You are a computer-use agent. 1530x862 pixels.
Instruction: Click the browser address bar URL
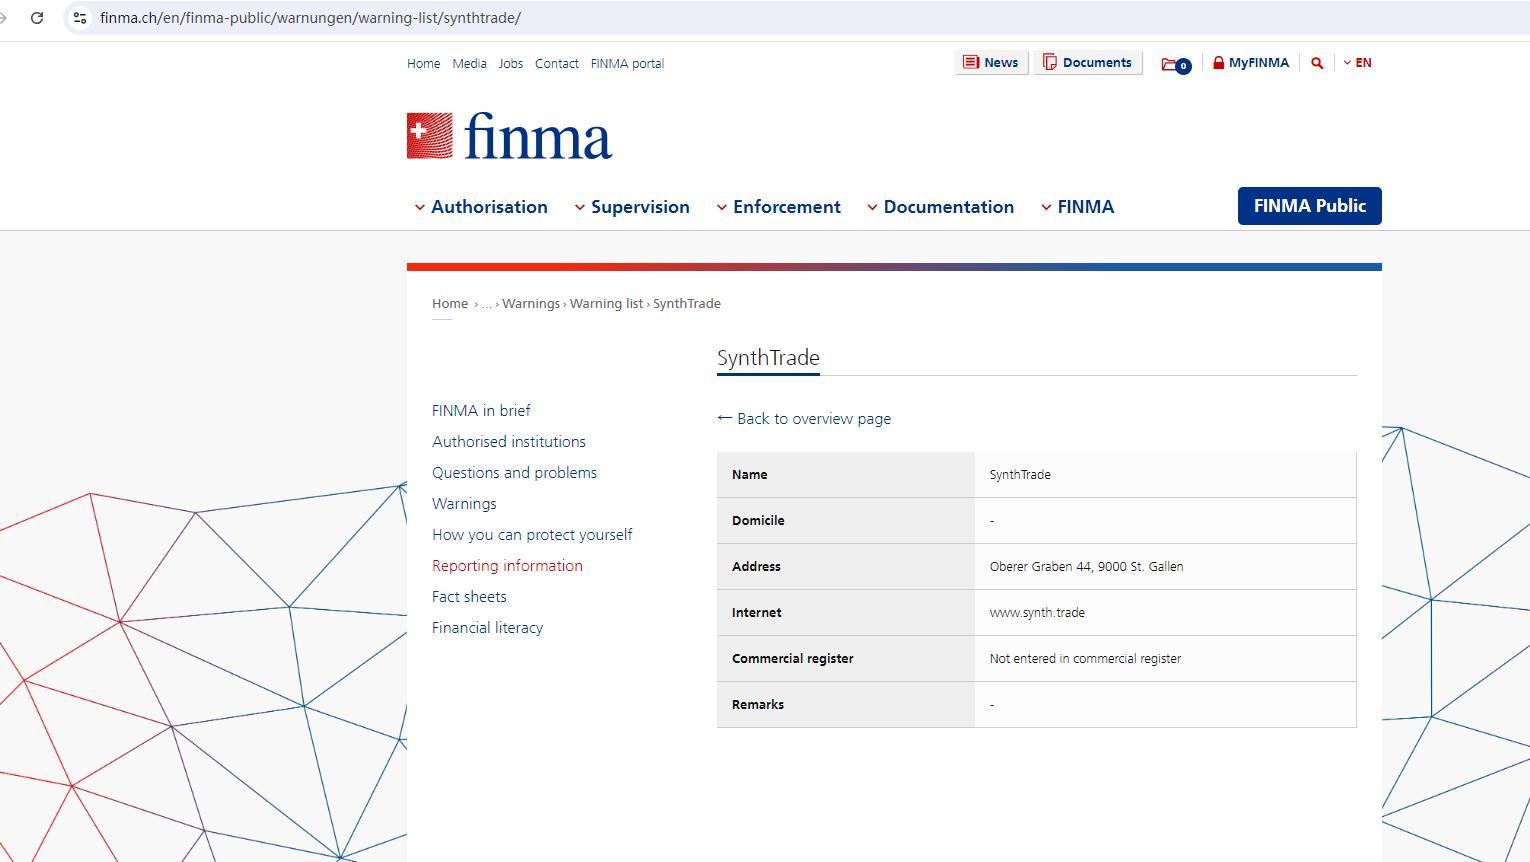point(310,18)
